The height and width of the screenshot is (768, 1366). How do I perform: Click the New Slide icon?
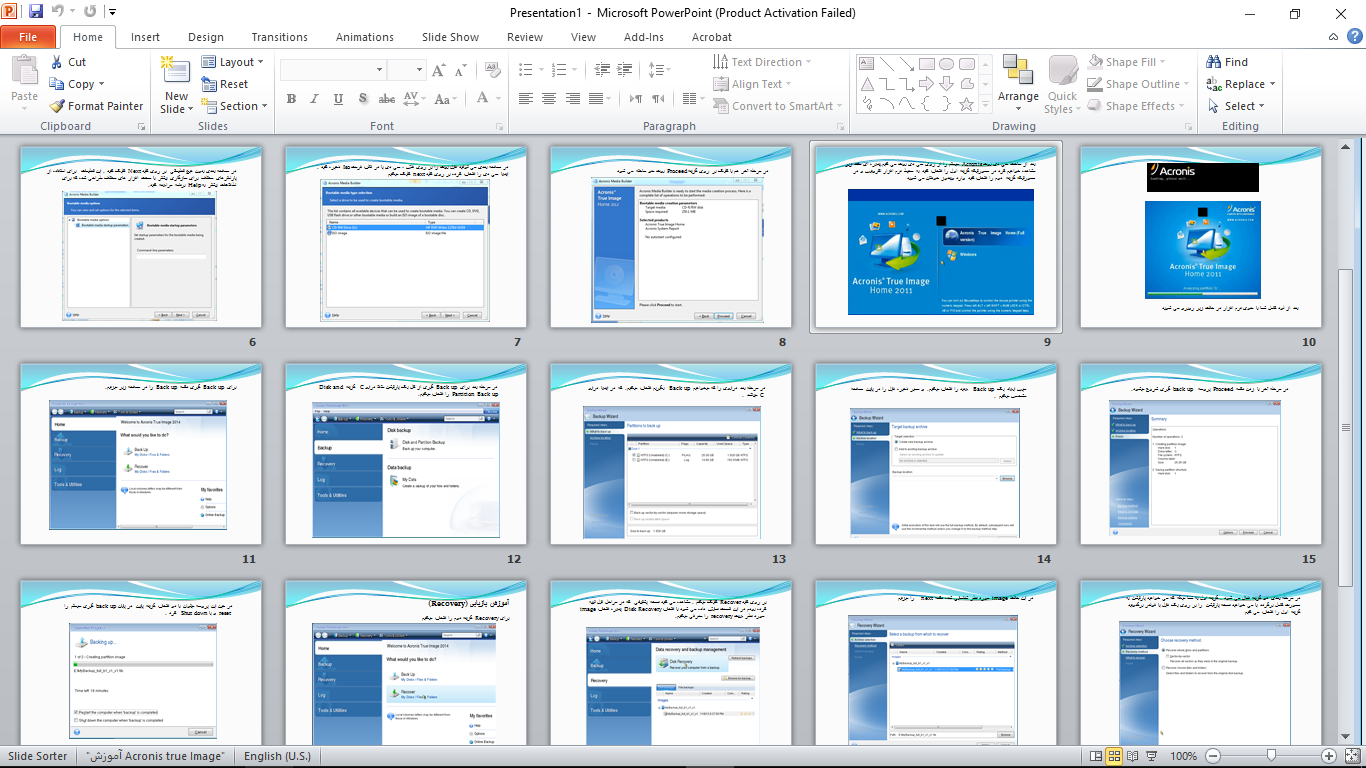click(x=176, y=72)
